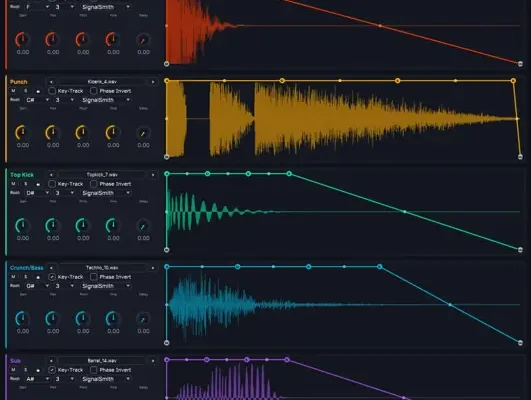Viewport: 531px width, 400px height.
Task: Click the Fine knob in Top Kick layer
Action: click(x=113, y=226)
